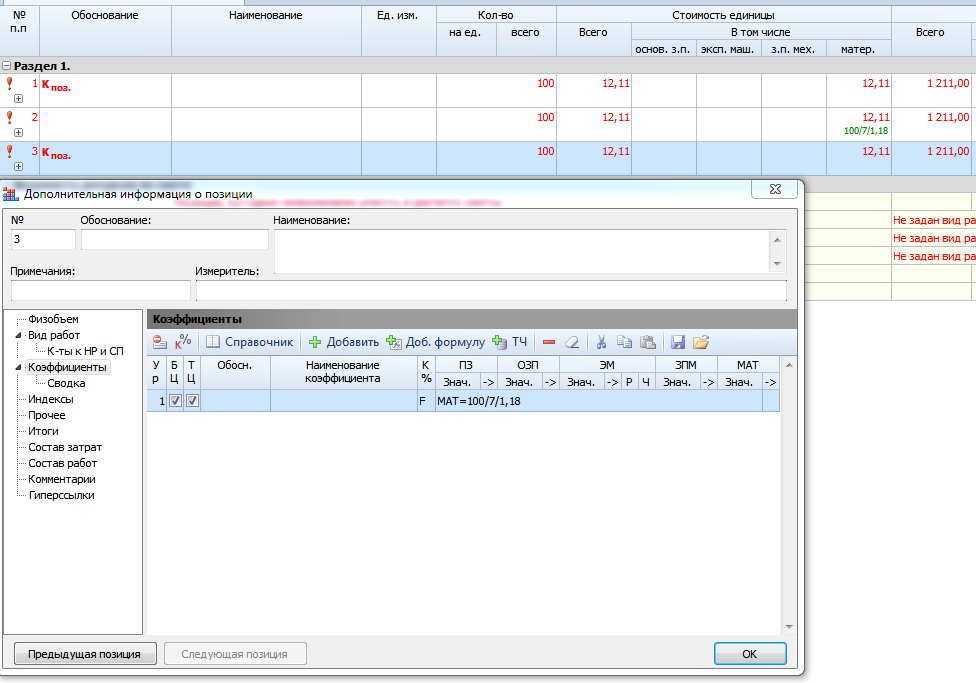The width and height of the screenshot is (976, 683).
Task: Click Наименование field scroll-down arrow
Action: 777,264
